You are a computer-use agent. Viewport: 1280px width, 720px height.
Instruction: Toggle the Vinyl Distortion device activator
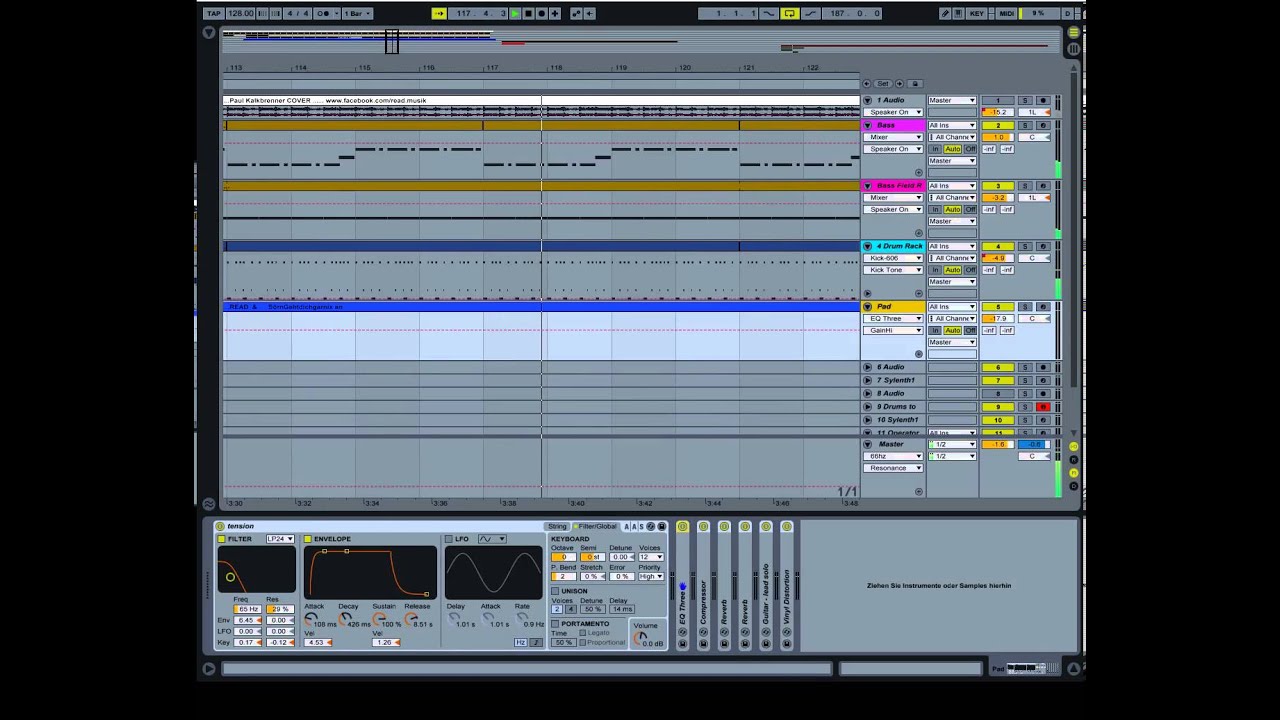coord(787,527)
